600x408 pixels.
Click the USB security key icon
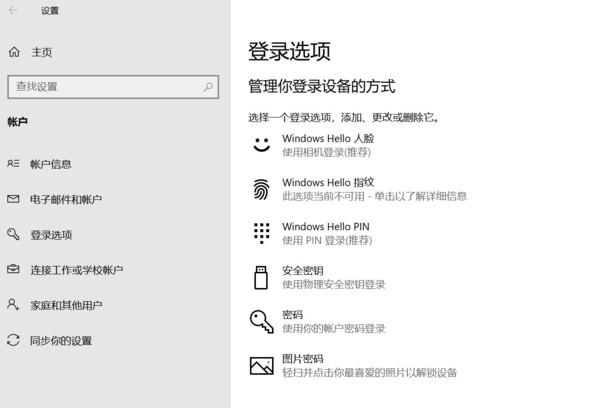[261, 277]
